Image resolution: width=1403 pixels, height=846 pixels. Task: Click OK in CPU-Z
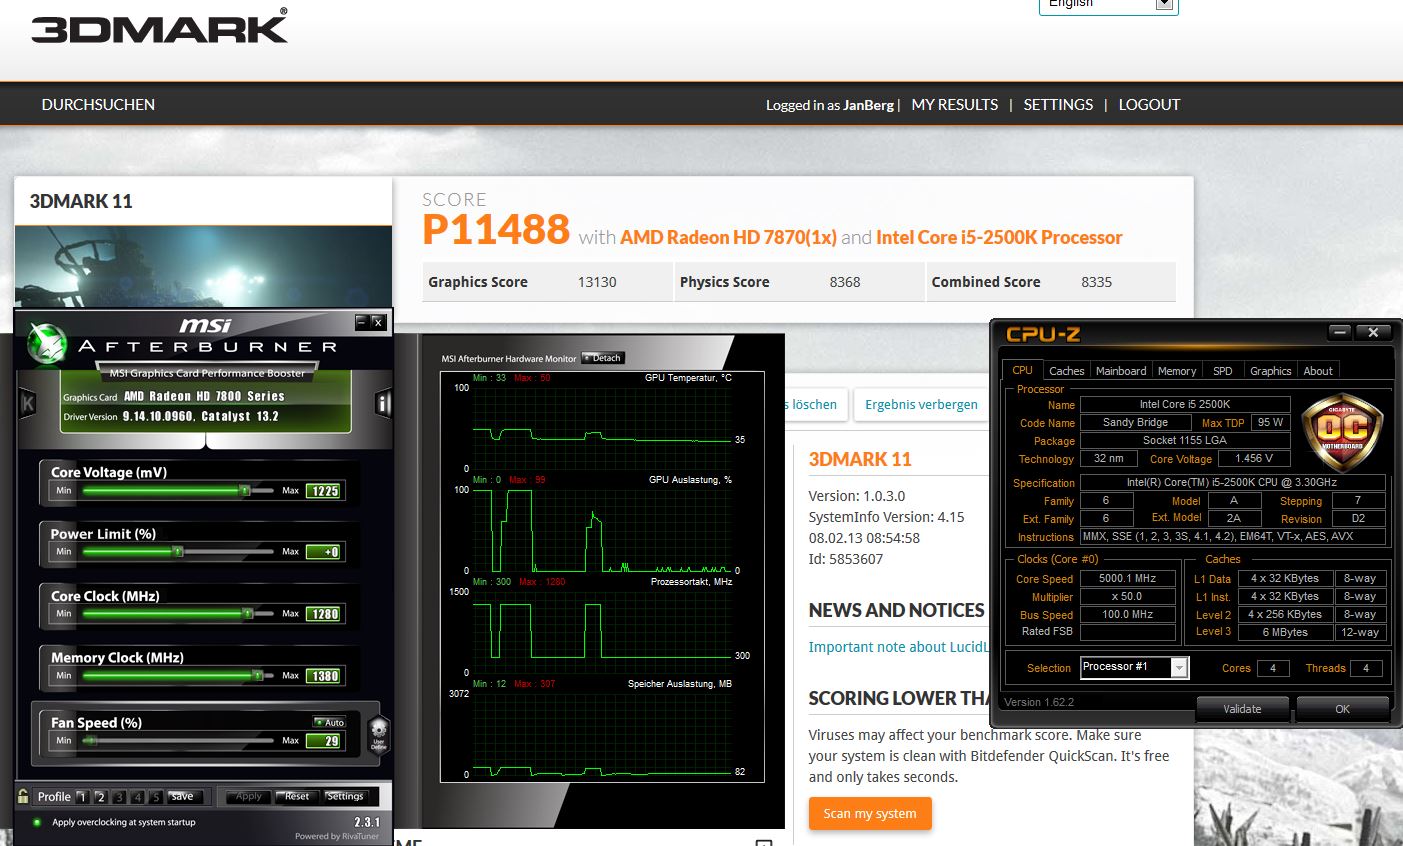point(1342,709)
